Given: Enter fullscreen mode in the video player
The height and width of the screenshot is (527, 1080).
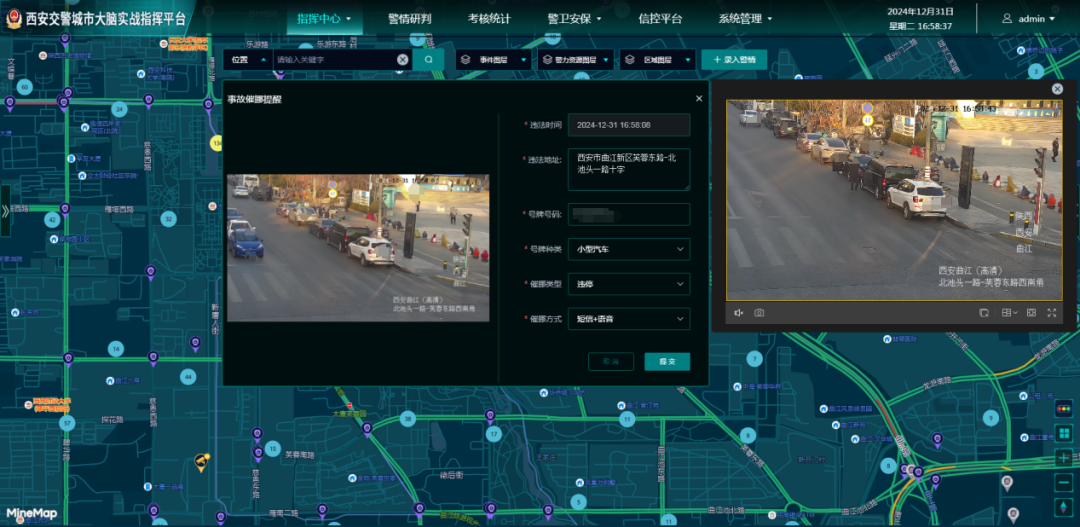Looking at the screenshot, I should click(1051, 313).
